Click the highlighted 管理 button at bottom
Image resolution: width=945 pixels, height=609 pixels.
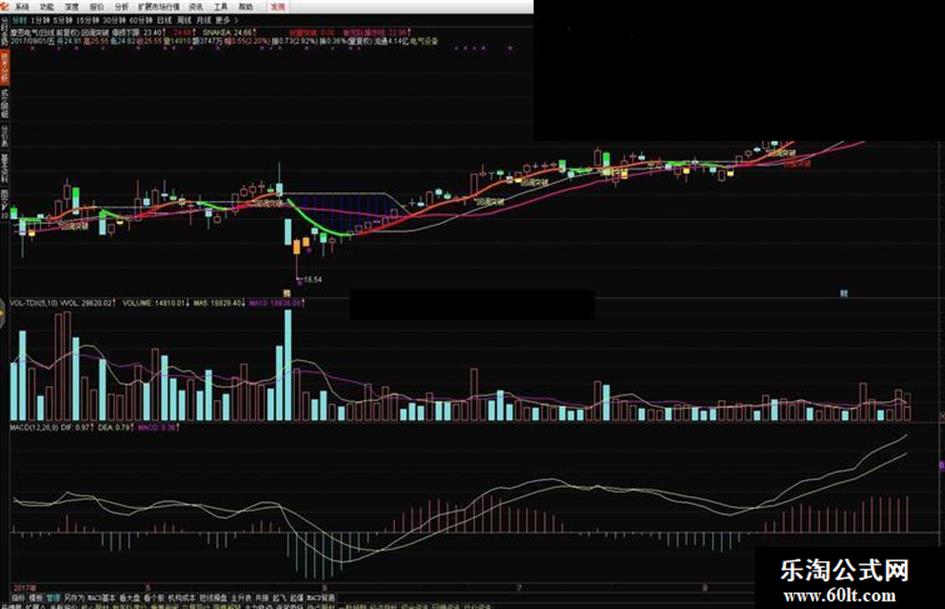[54, 598]
